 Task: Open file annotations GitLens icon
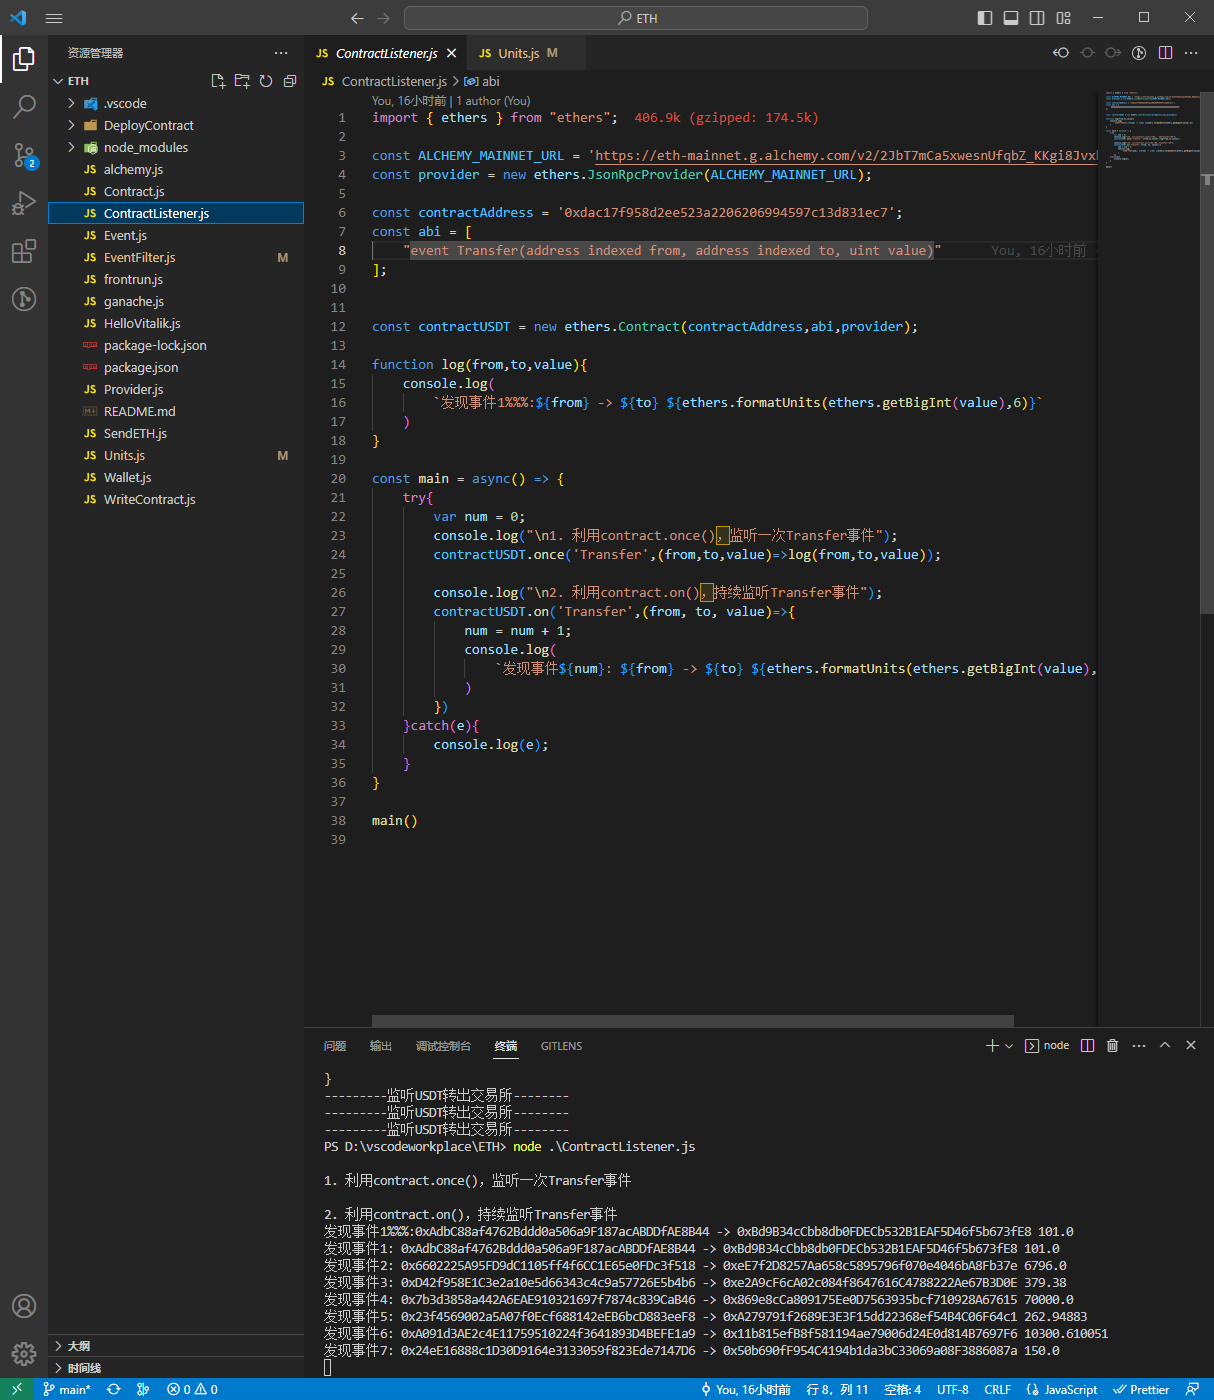1139,53
